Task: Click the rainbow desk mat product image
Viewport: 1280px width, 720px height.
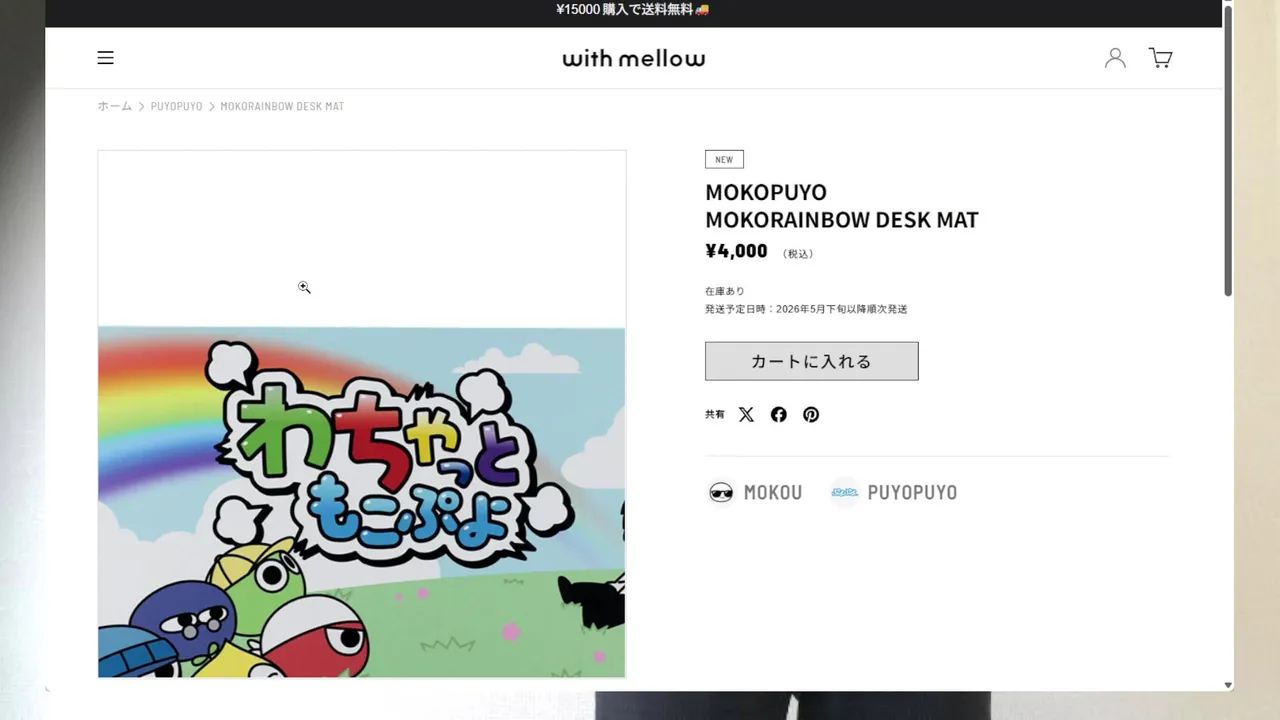Action: coord(361,500)
